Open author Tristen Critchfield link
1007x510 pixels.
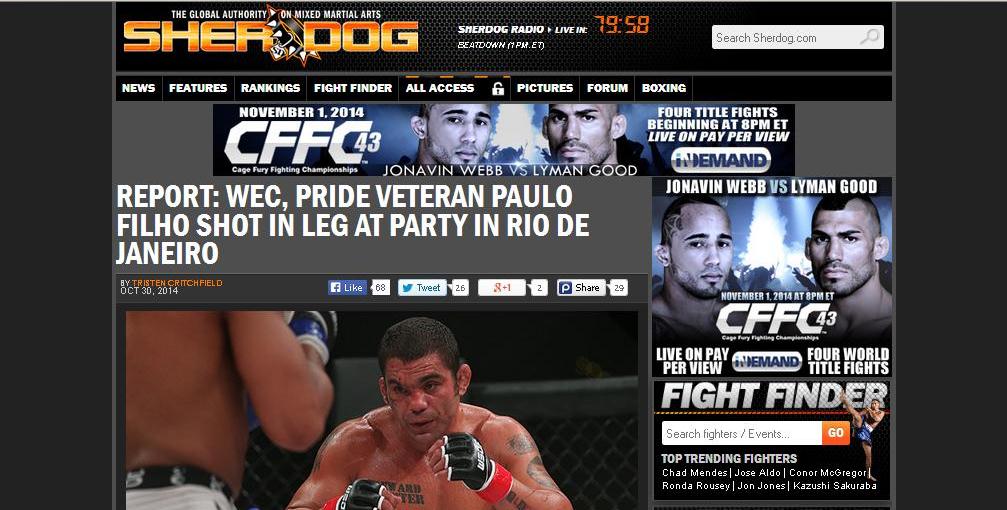coord(177,283)
